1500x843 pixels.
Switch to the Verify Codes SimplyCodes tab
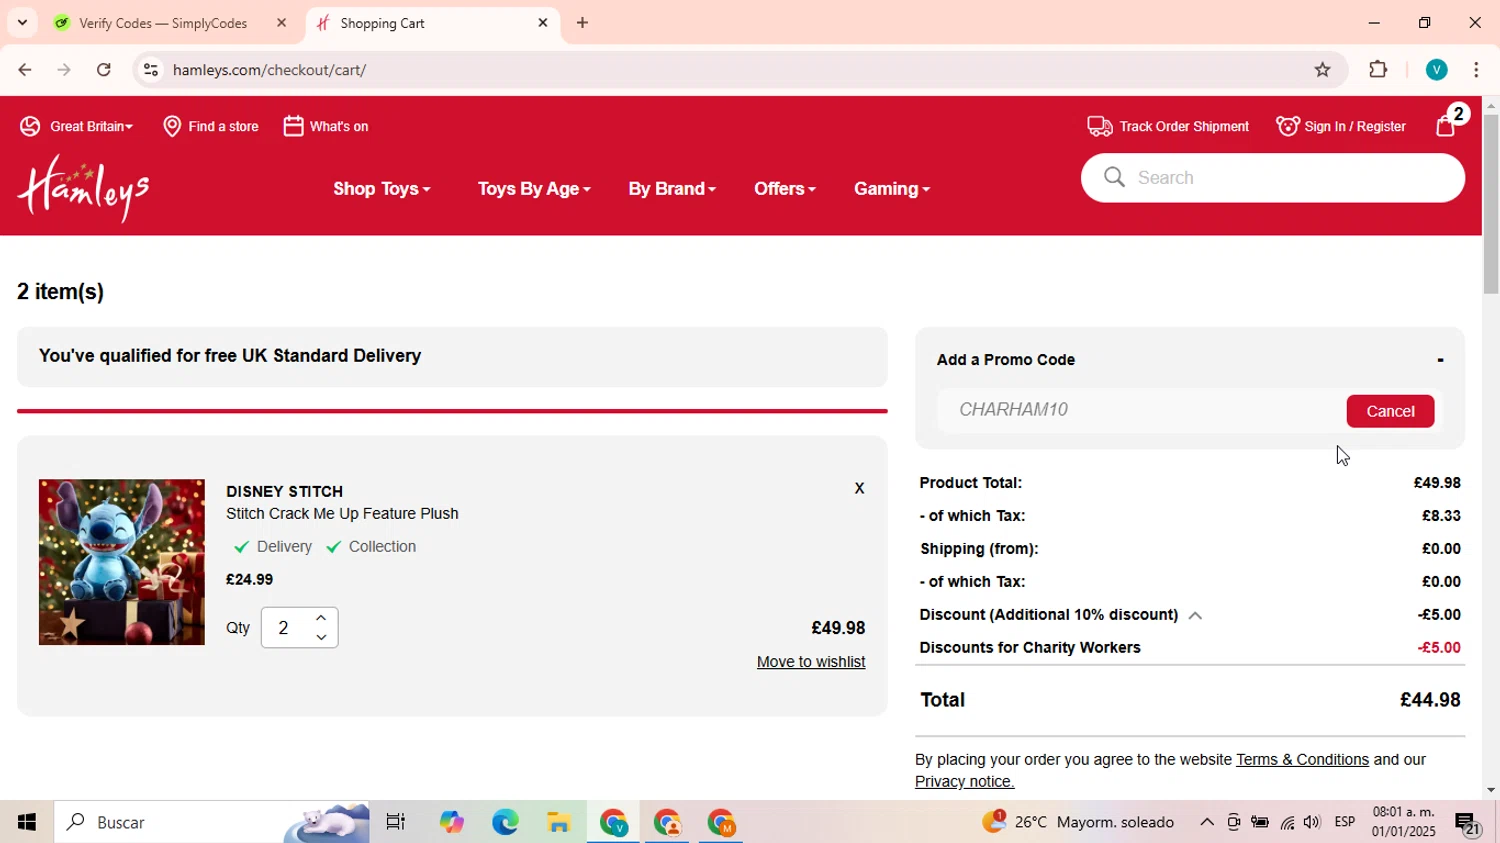[x=163, y=23]
